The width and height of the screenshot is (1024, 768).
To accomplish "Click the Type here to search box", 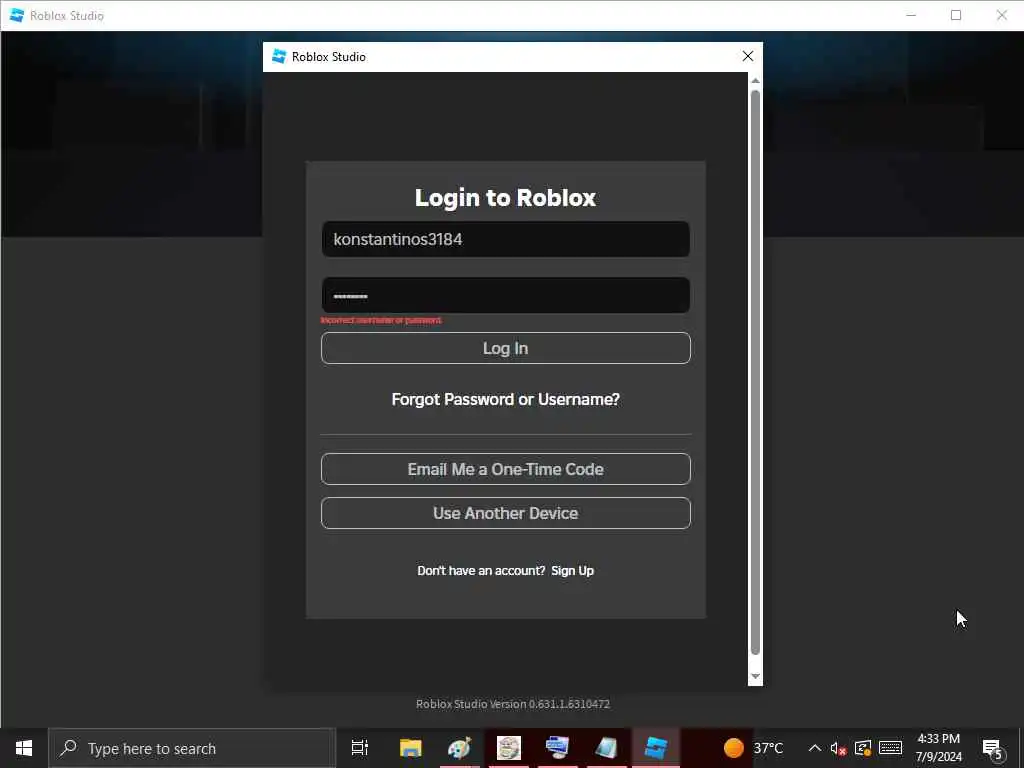I will pyautogui.click(x=192, y=748).
